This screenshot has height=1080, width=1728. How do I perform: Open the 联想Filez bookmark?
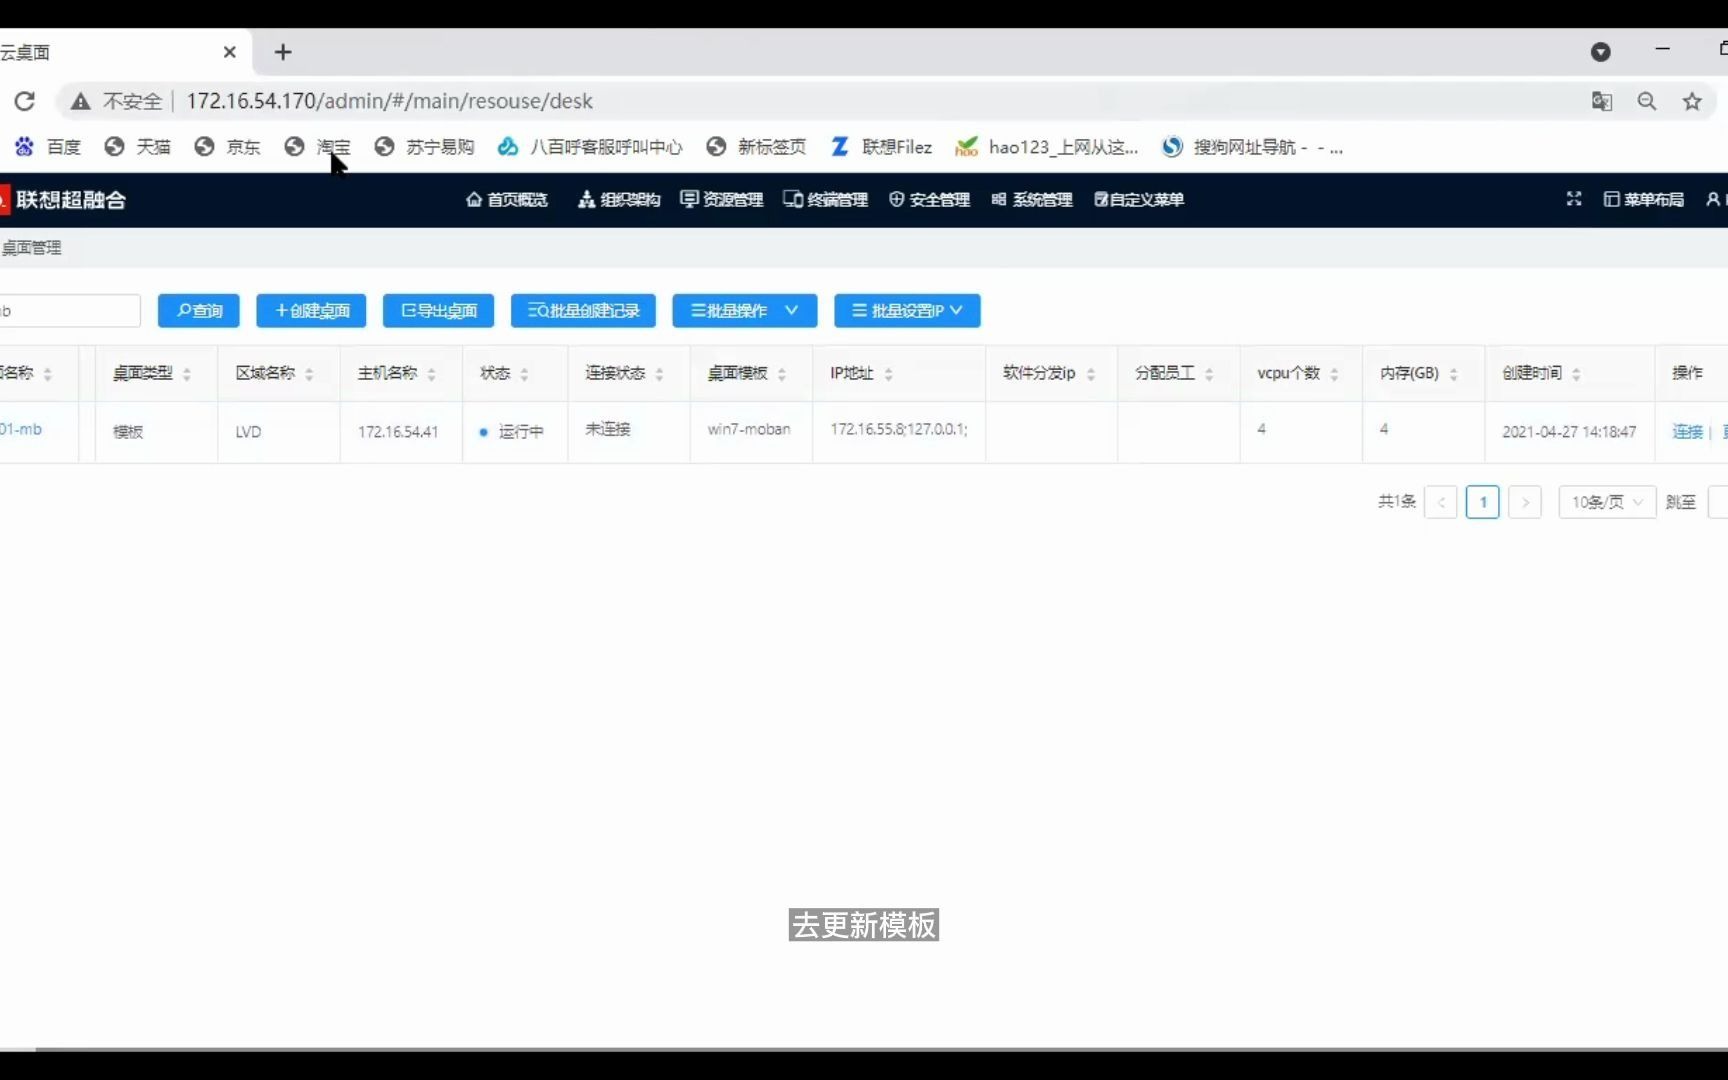[x=881, y=147]
